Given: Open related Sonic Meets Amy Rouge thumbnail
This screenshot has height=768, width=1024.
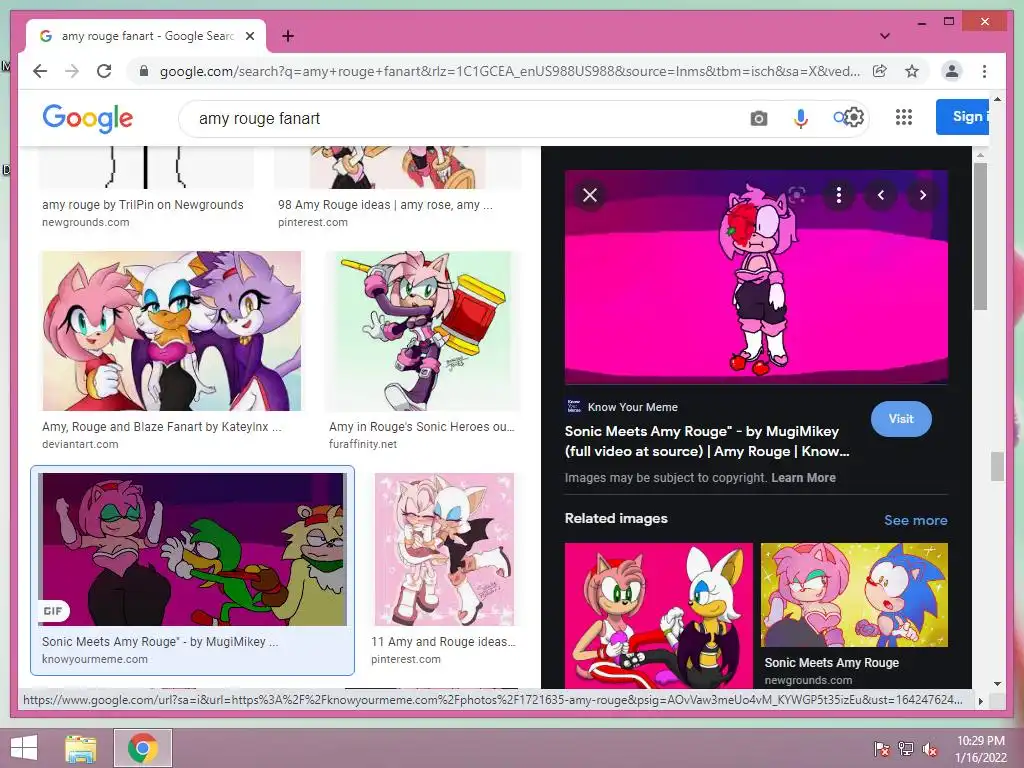Looking at the screenshot, I should tap(854, 595).
